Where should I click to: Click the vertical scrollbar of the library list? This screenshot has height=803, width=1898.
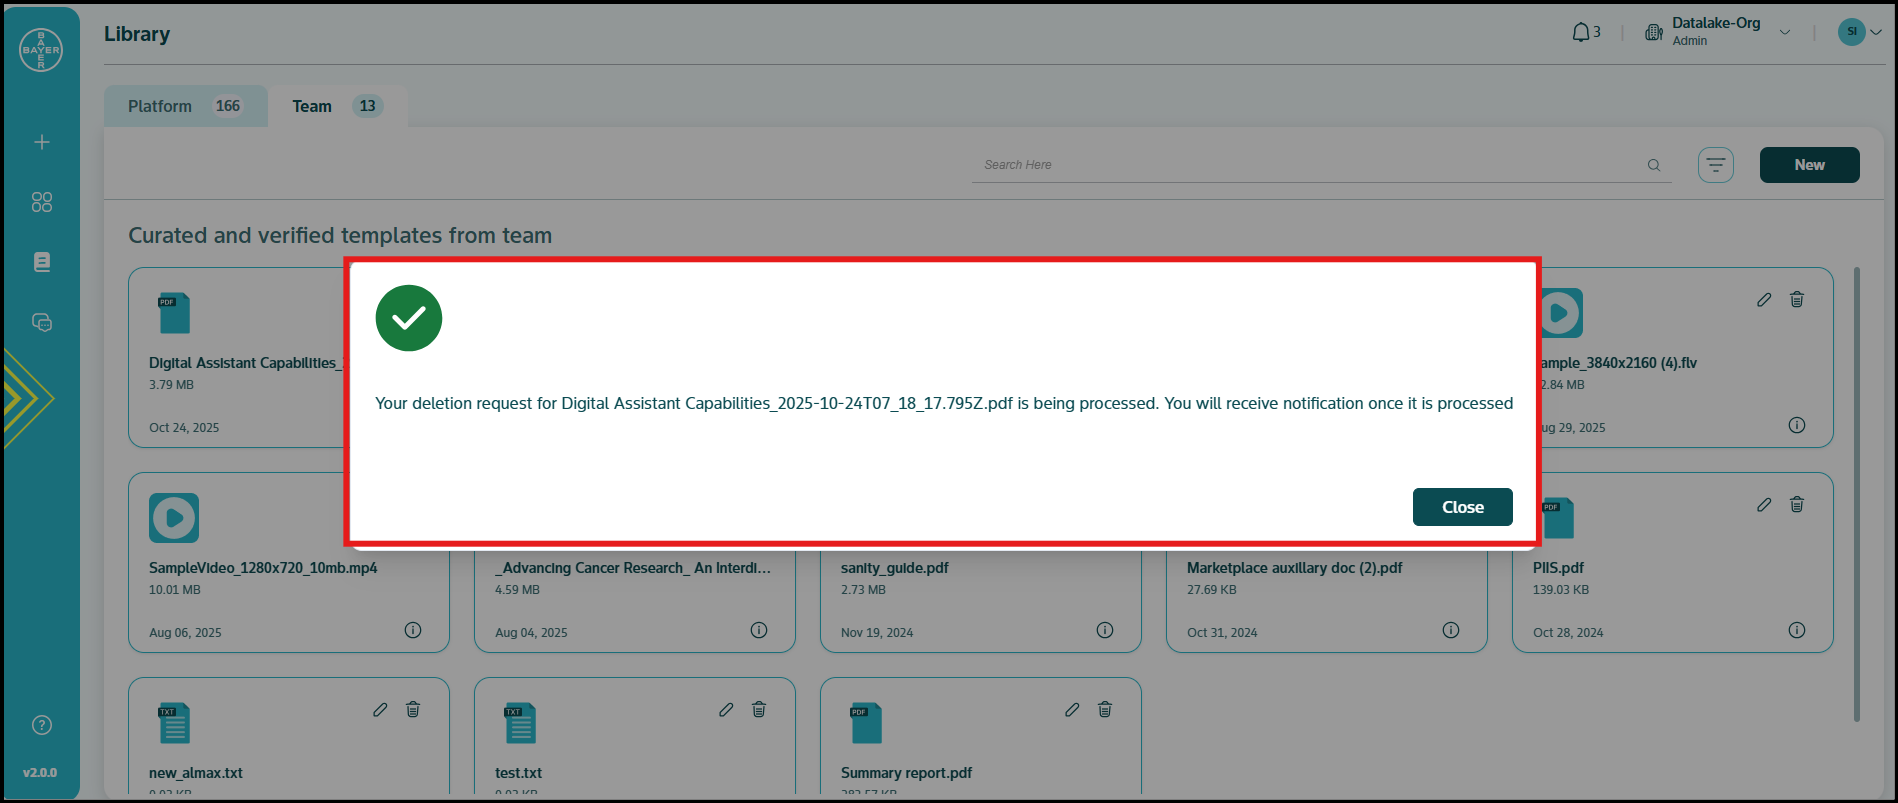coord(1857,494)
